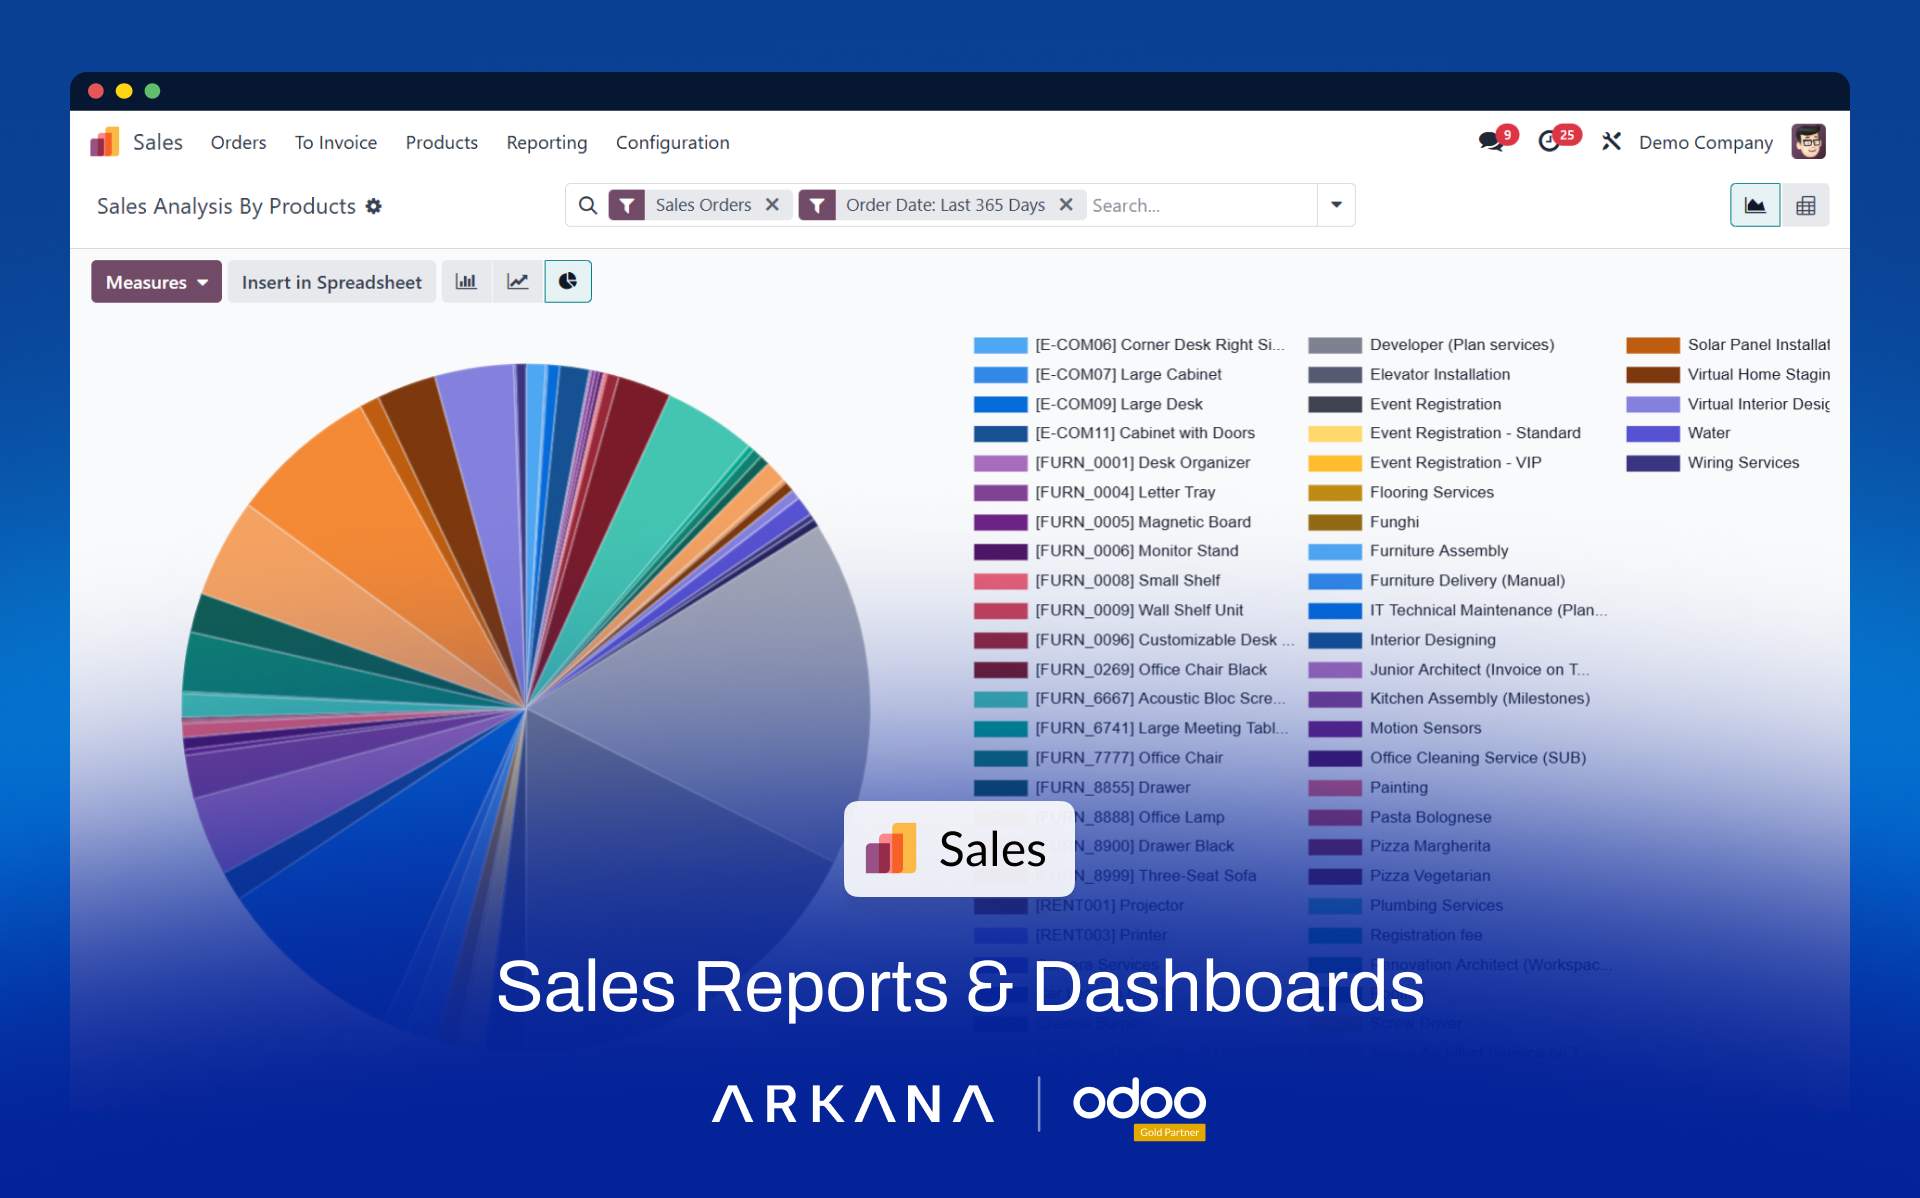Toggle legend entry Event Registration - VIP
This screenshot has height=1198, width=1920.
tap(1425, 463)
